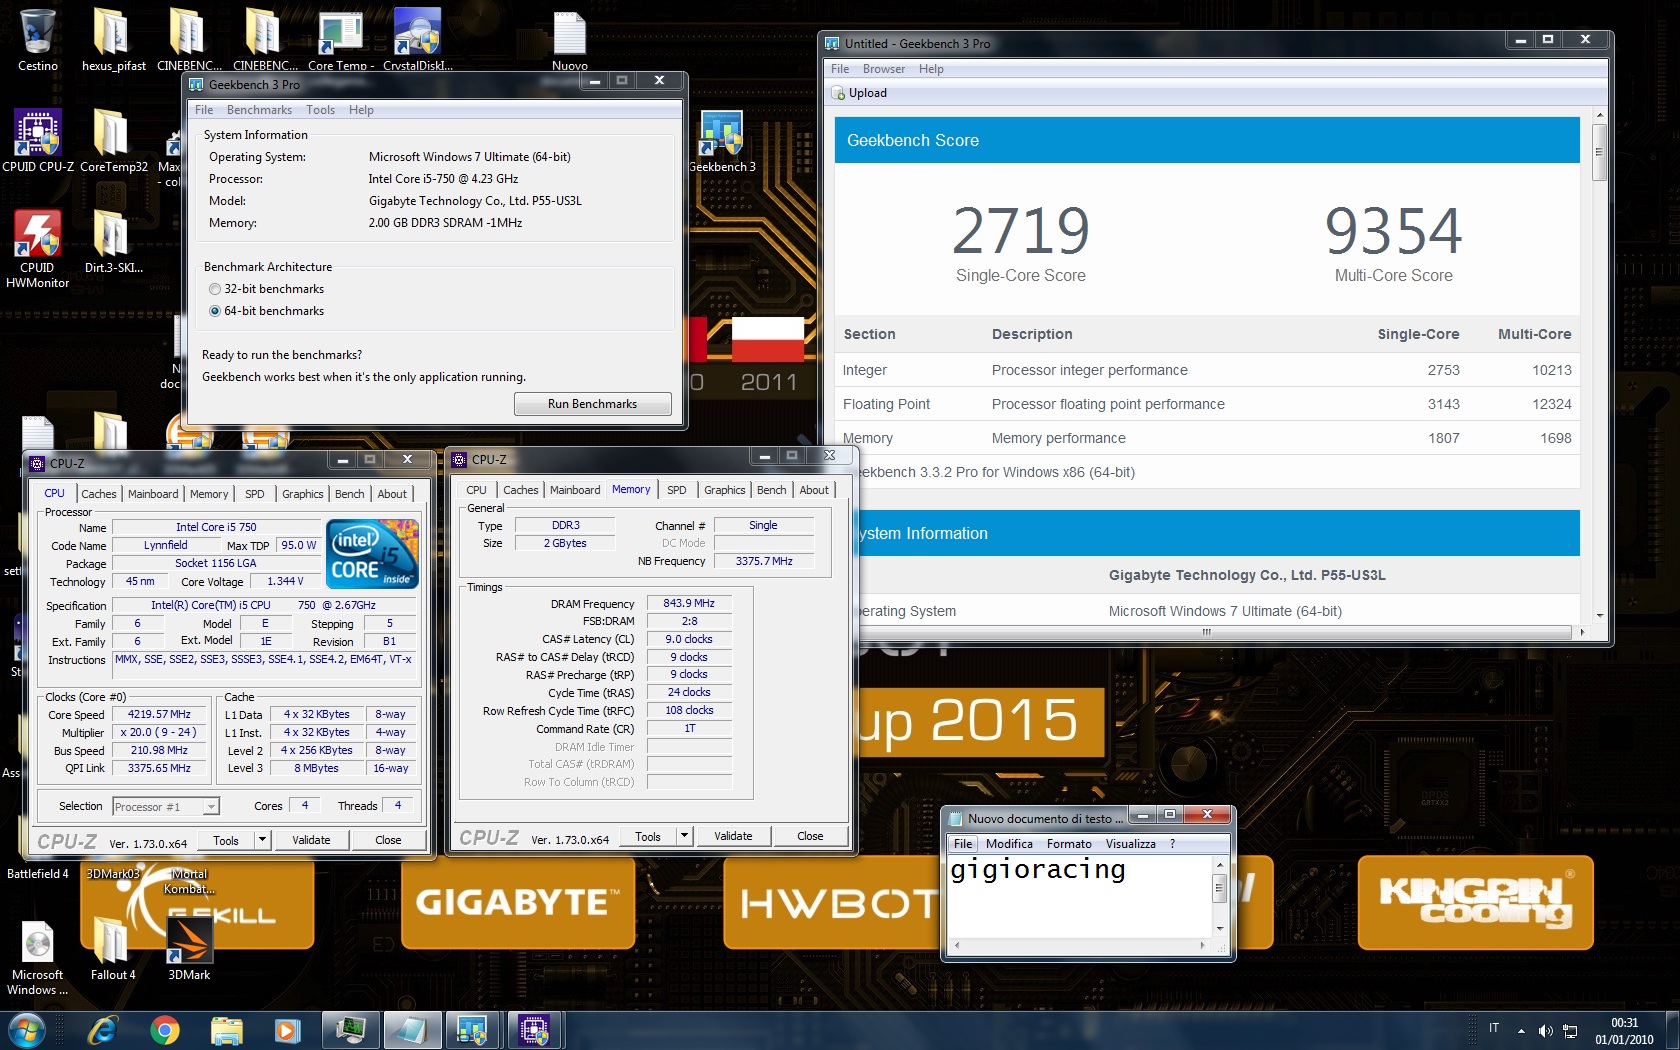Screen dimensions: 1680x1050
Task: Click vertical scrollbar thumb in Geekbench results
Action: [1599, 152]
